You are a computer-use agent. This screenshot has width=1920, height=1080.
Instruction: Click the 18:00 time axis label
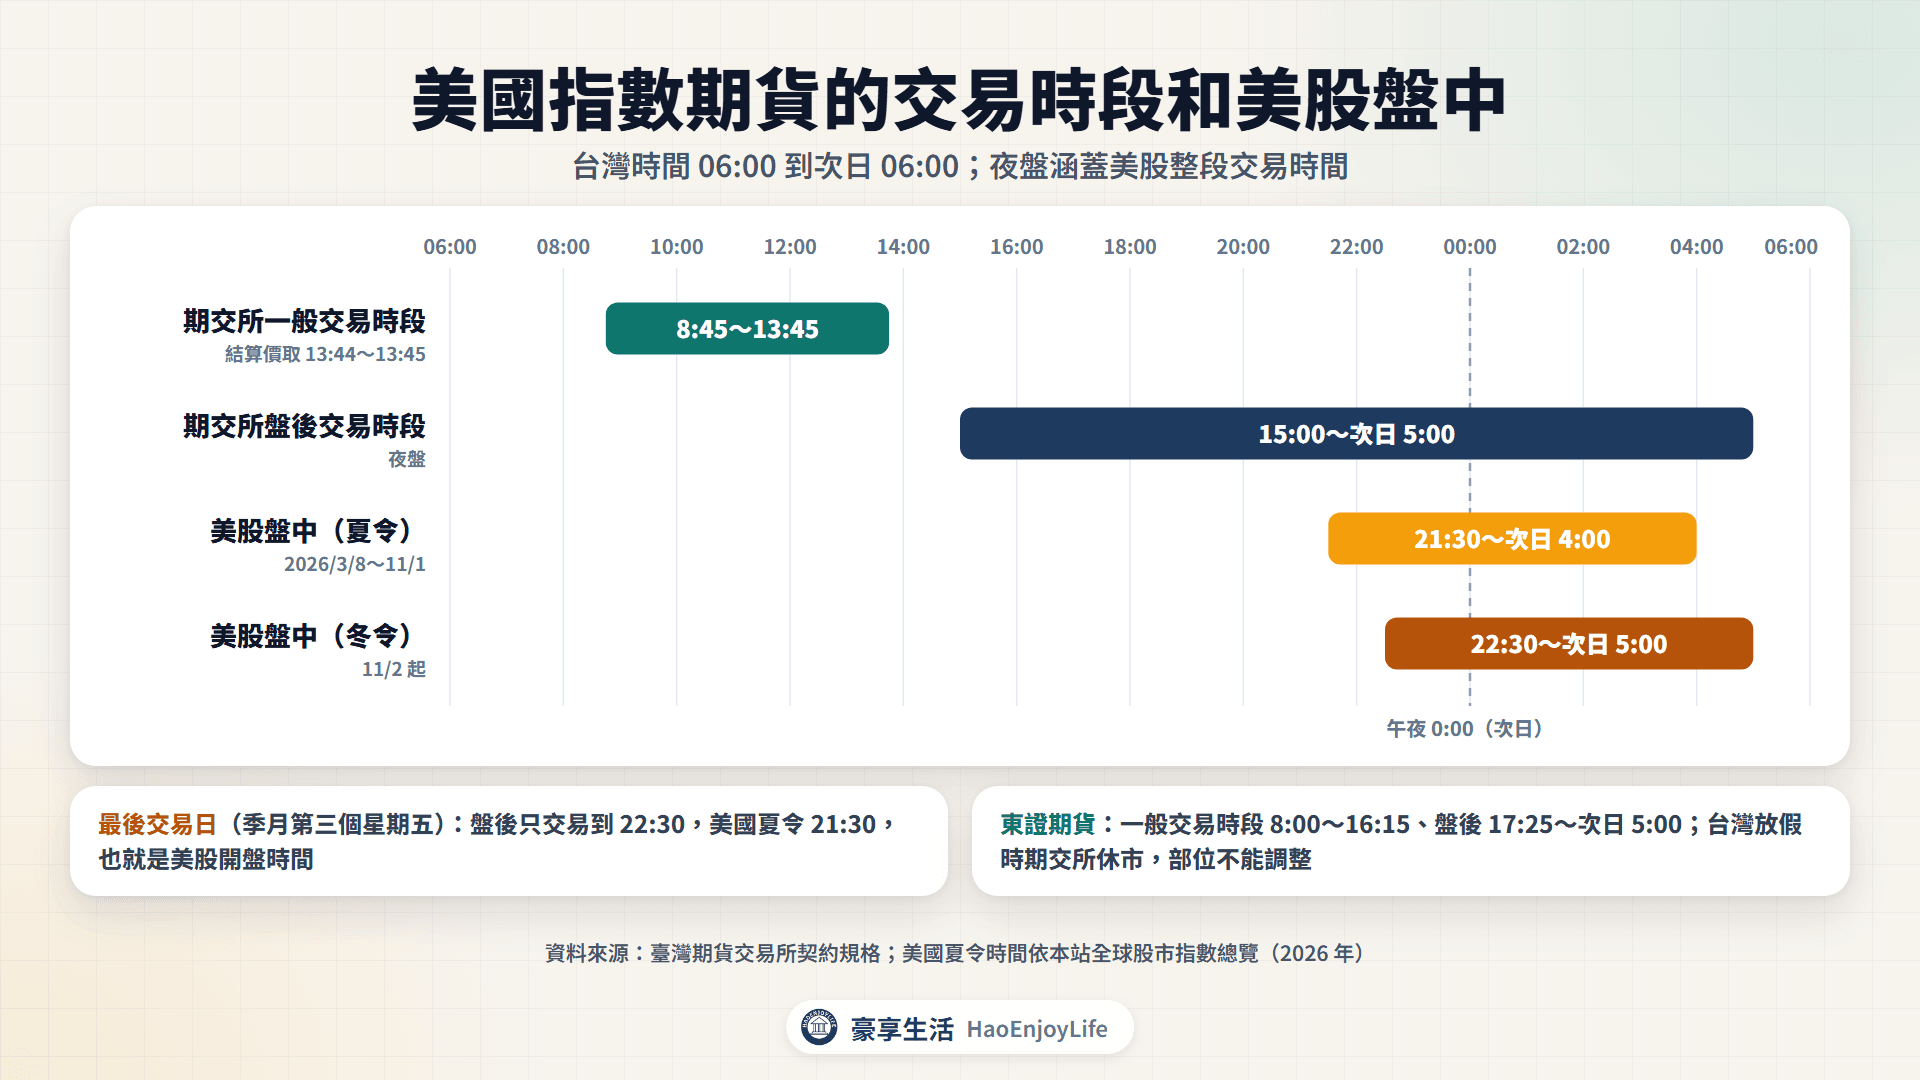pyautogui.click(x=1130, y=247)
